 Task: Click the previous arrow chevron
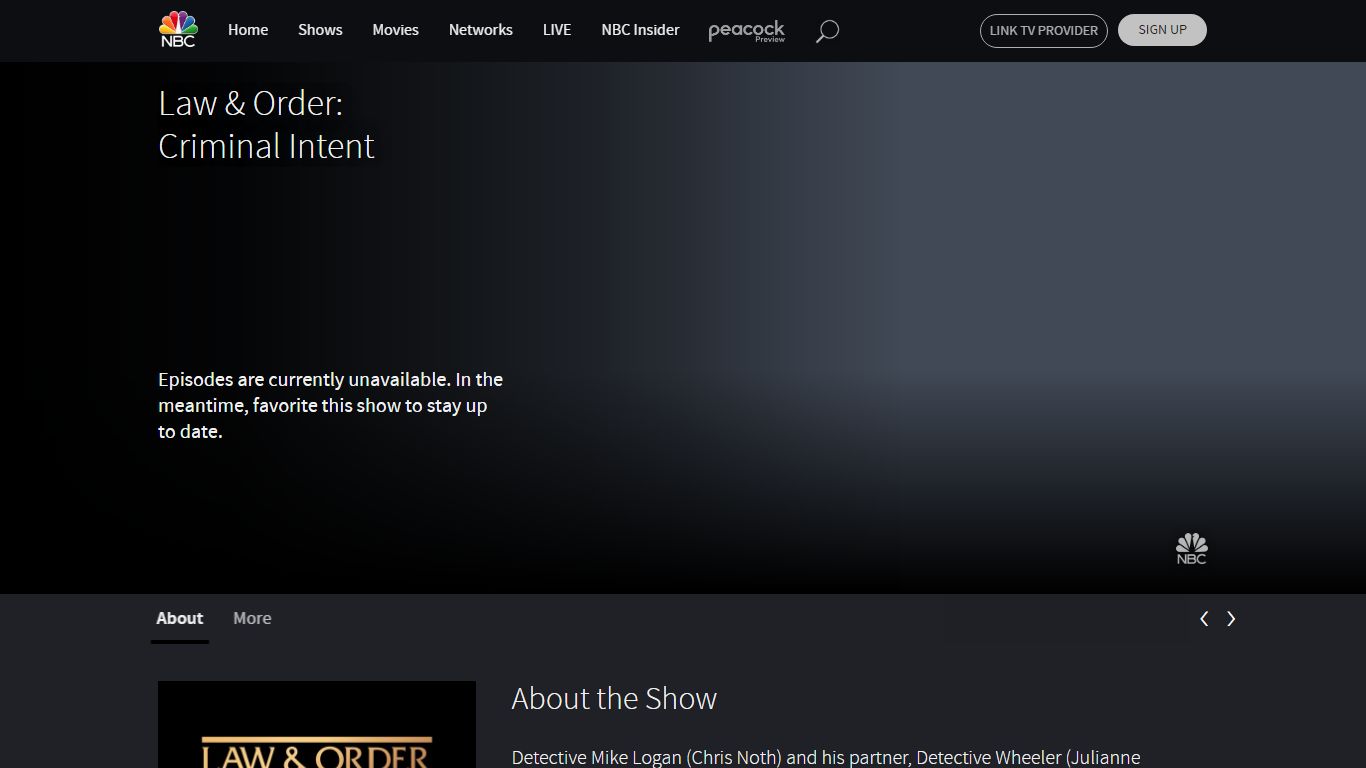[1204, 619]
